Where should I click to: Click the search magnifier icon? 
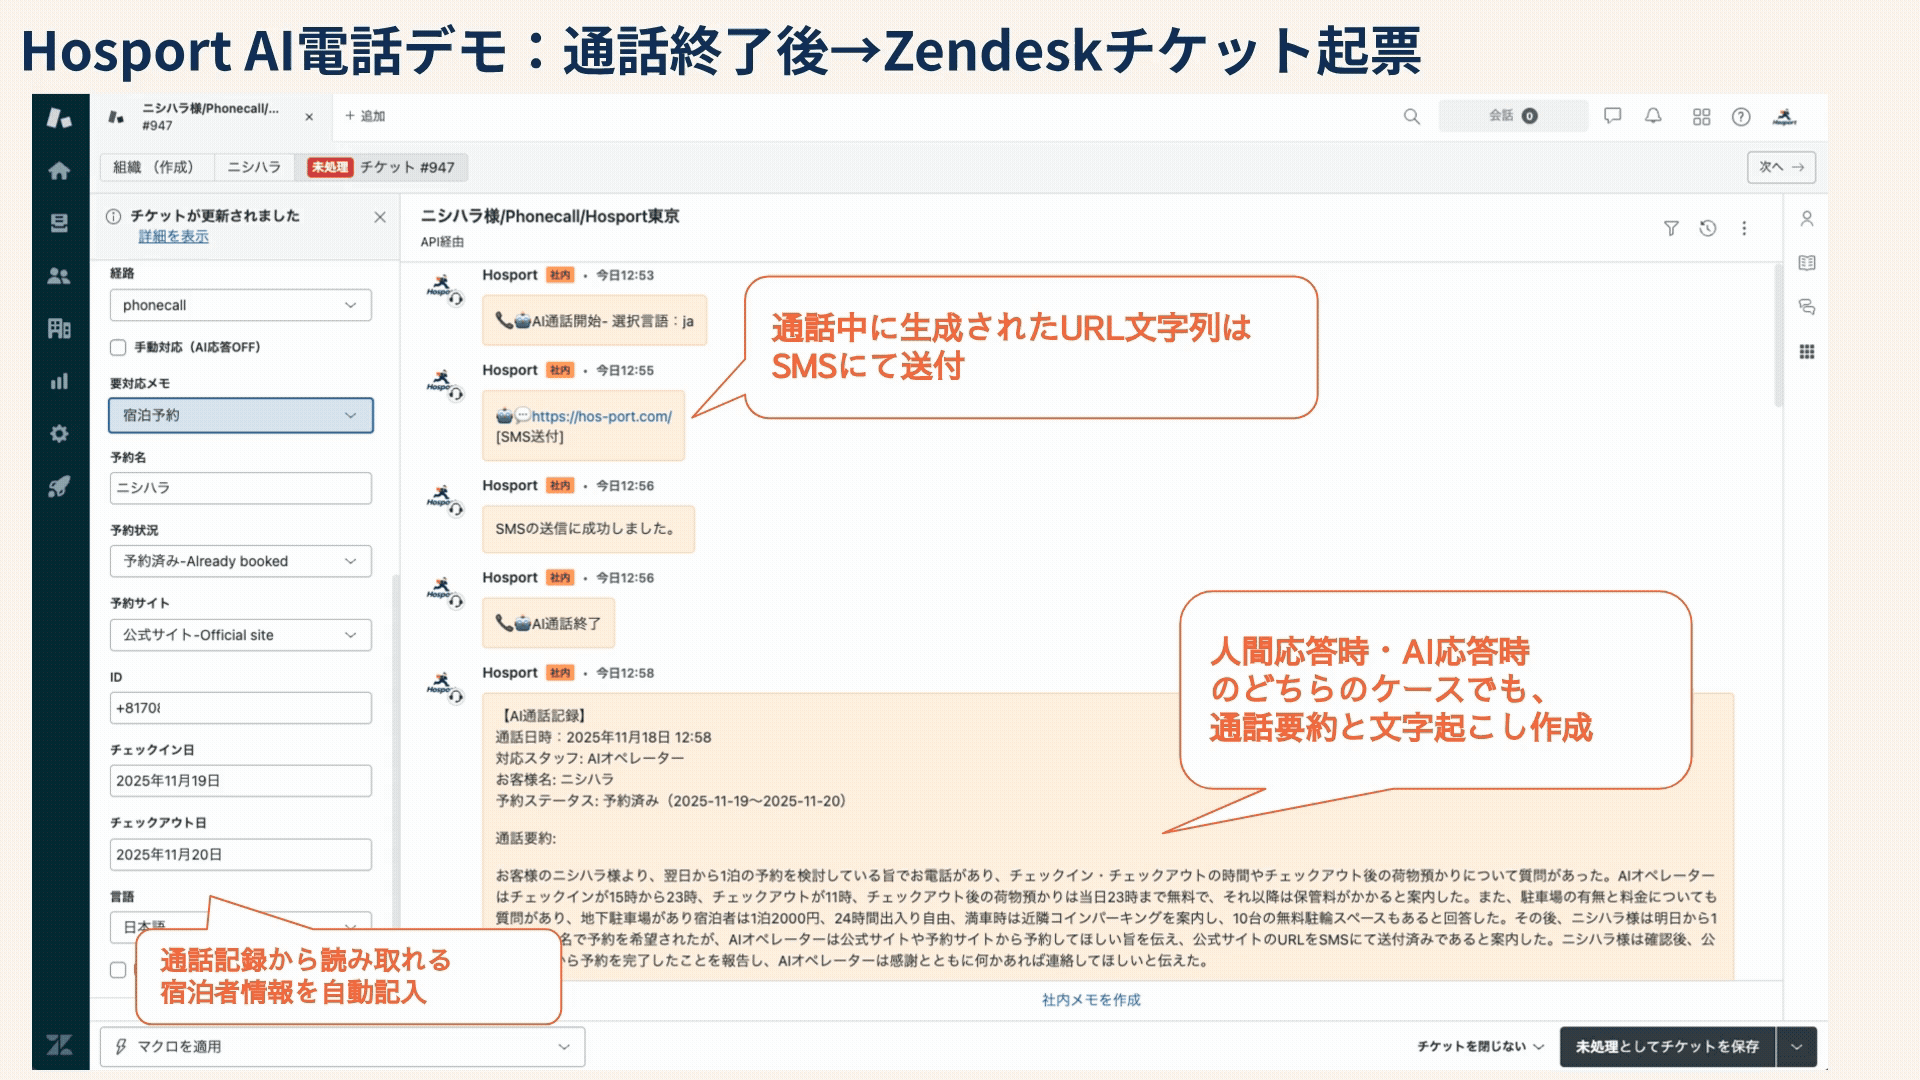(1411, 117)
